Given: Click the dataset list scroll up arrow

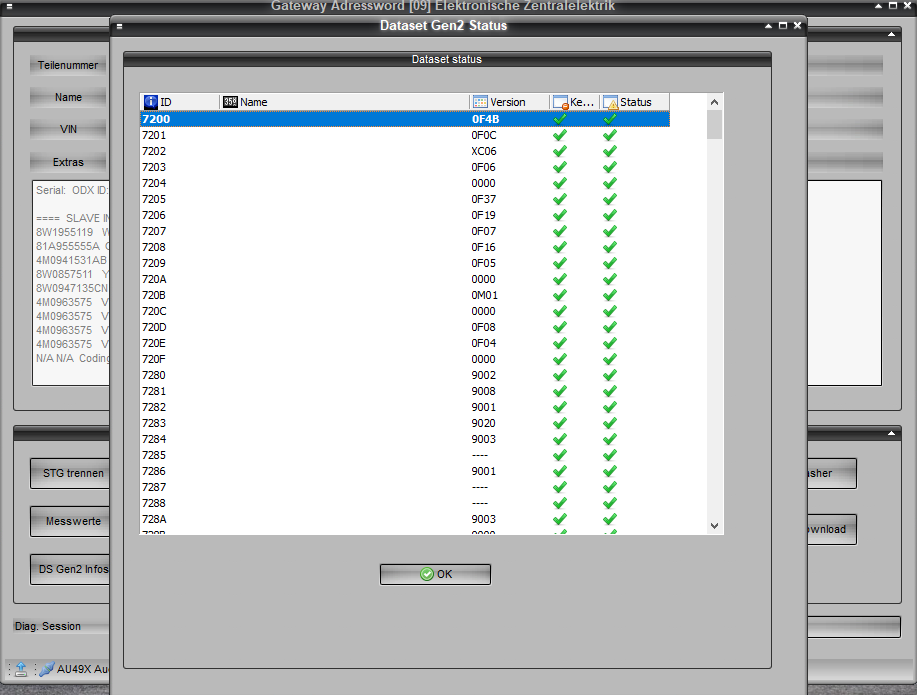Looking at the screenshot, I should click(x=714, y=102).
